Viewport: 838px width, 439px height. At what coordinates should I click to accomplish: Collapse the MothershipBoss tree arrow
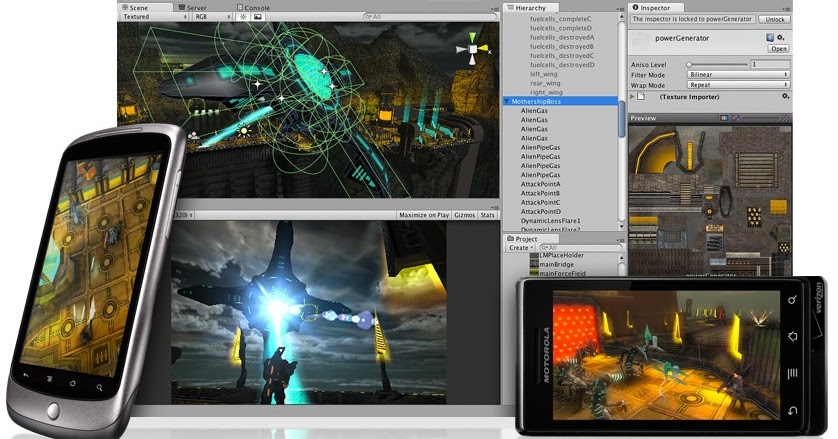(507, 101)
